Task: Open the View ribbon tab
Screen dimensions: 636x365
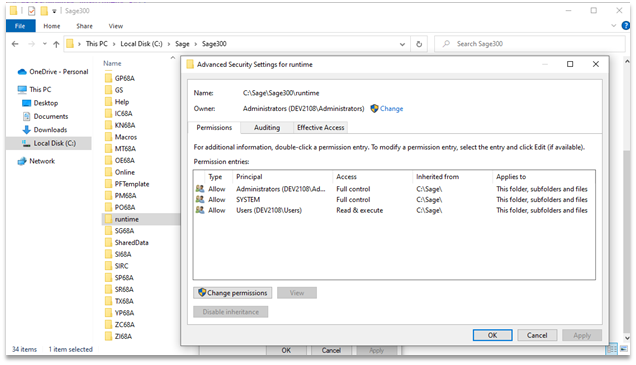Action: coord(116,26)
